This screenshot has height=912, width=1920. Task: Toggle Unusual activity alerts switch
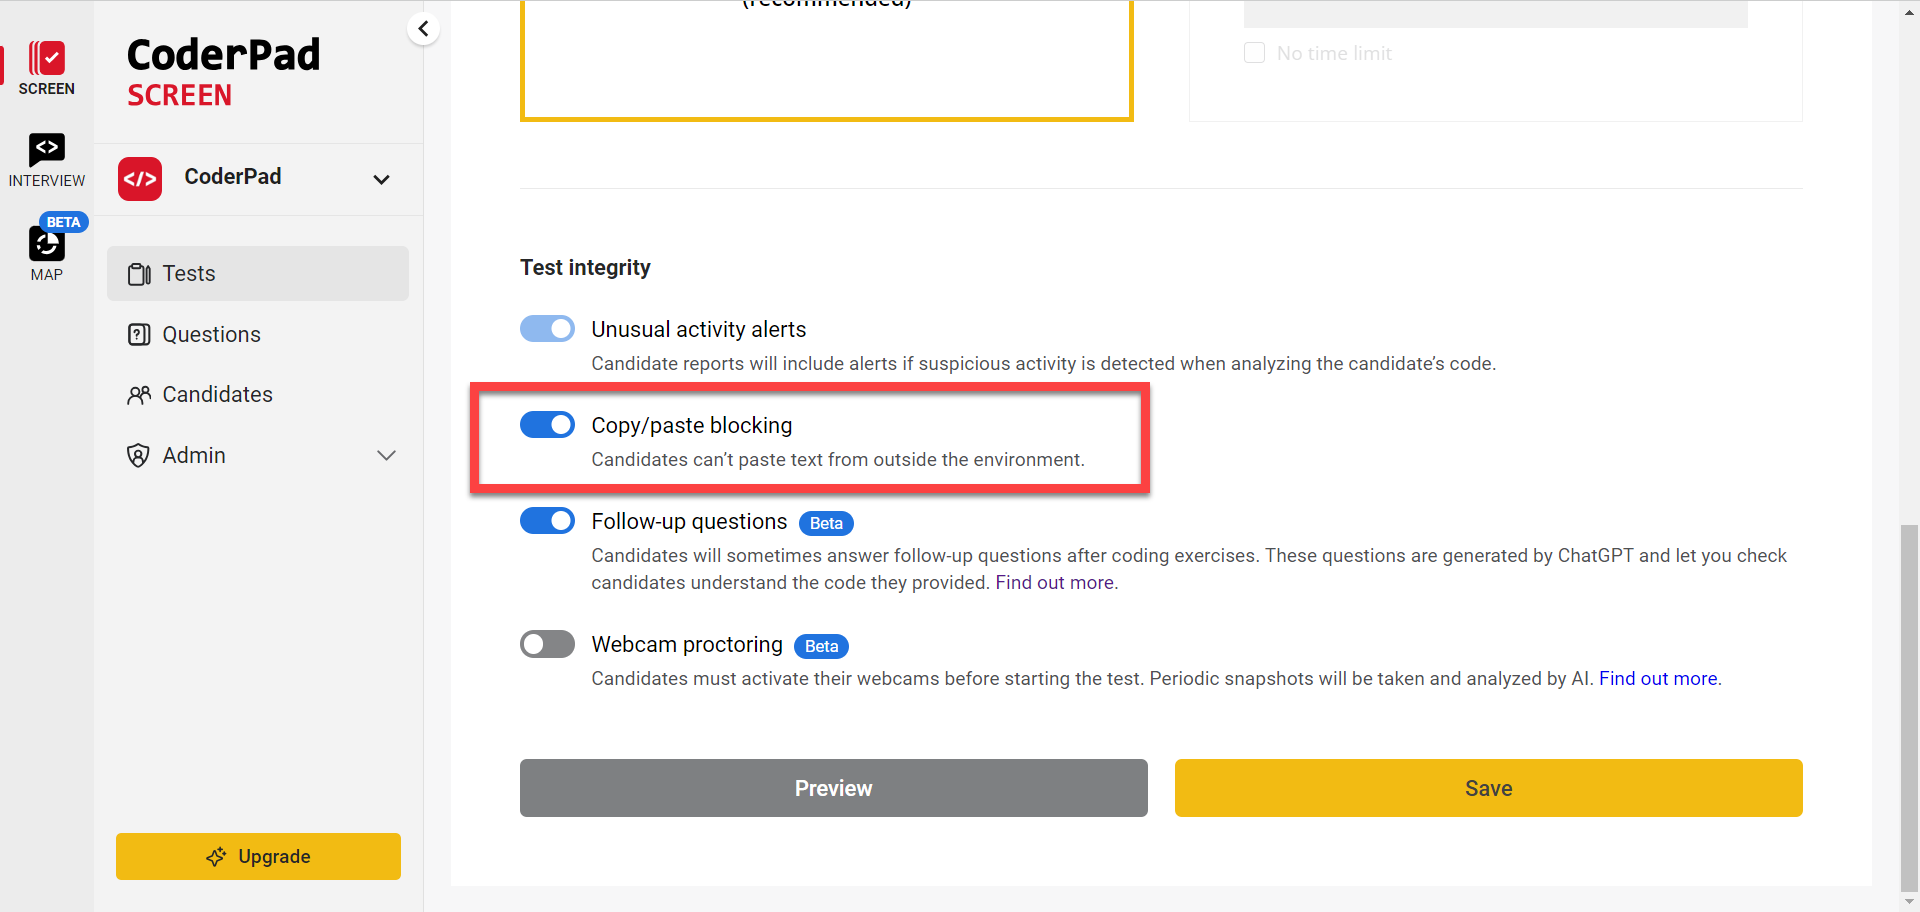pyautogui.click(x=547, y=329)
